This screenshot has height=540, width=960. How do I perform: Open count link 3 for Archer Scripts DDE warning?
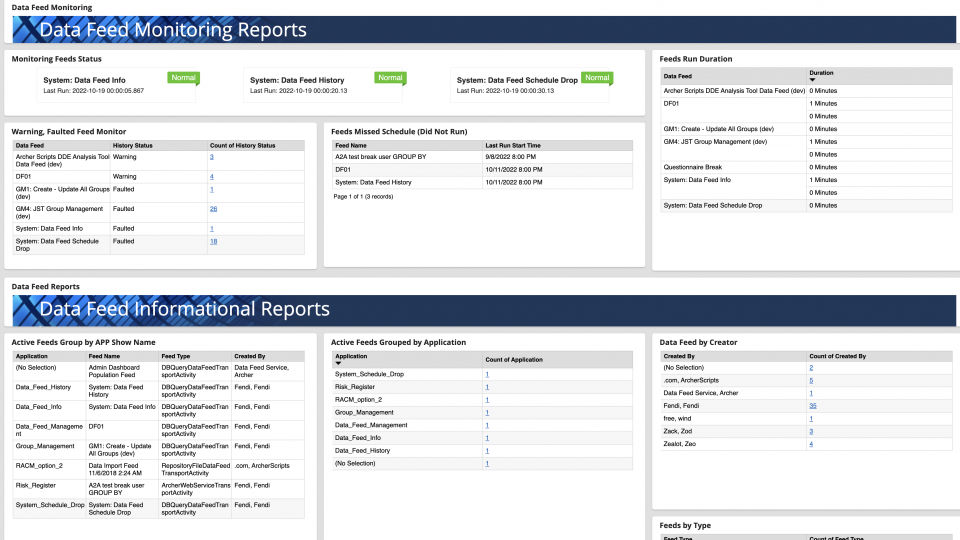(x=212, y=157)
